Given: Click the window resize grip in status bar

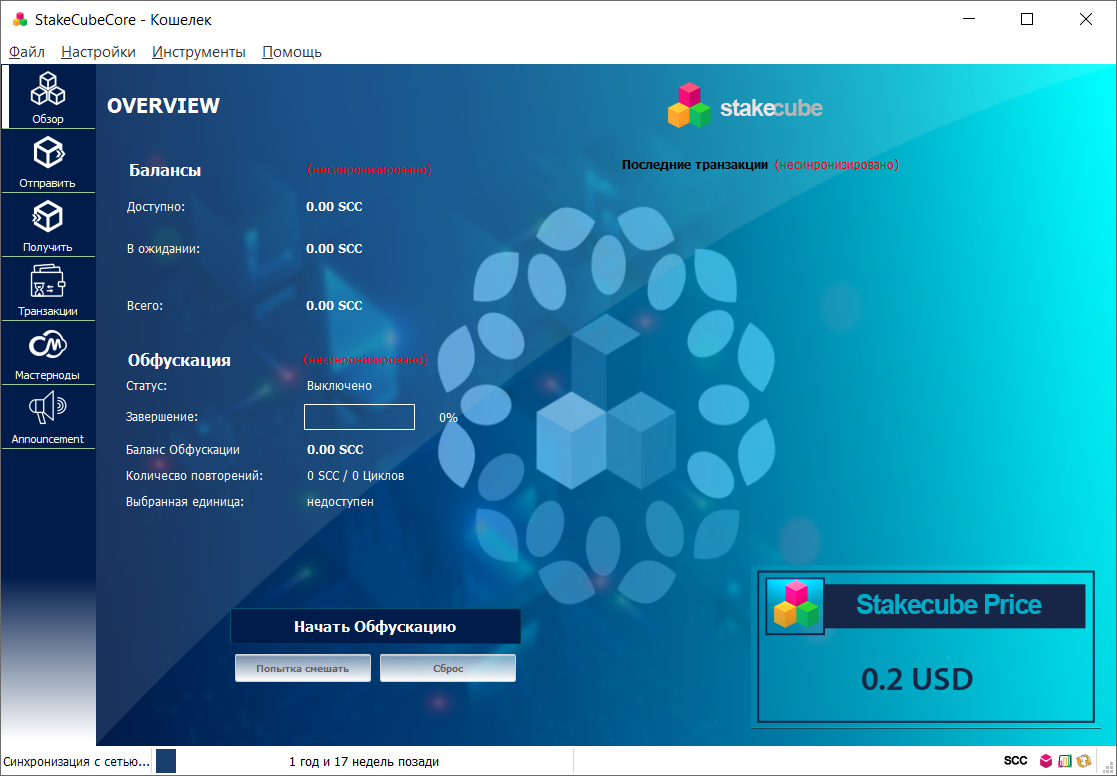Looking at the screenshot, I should click(1108, 768).
